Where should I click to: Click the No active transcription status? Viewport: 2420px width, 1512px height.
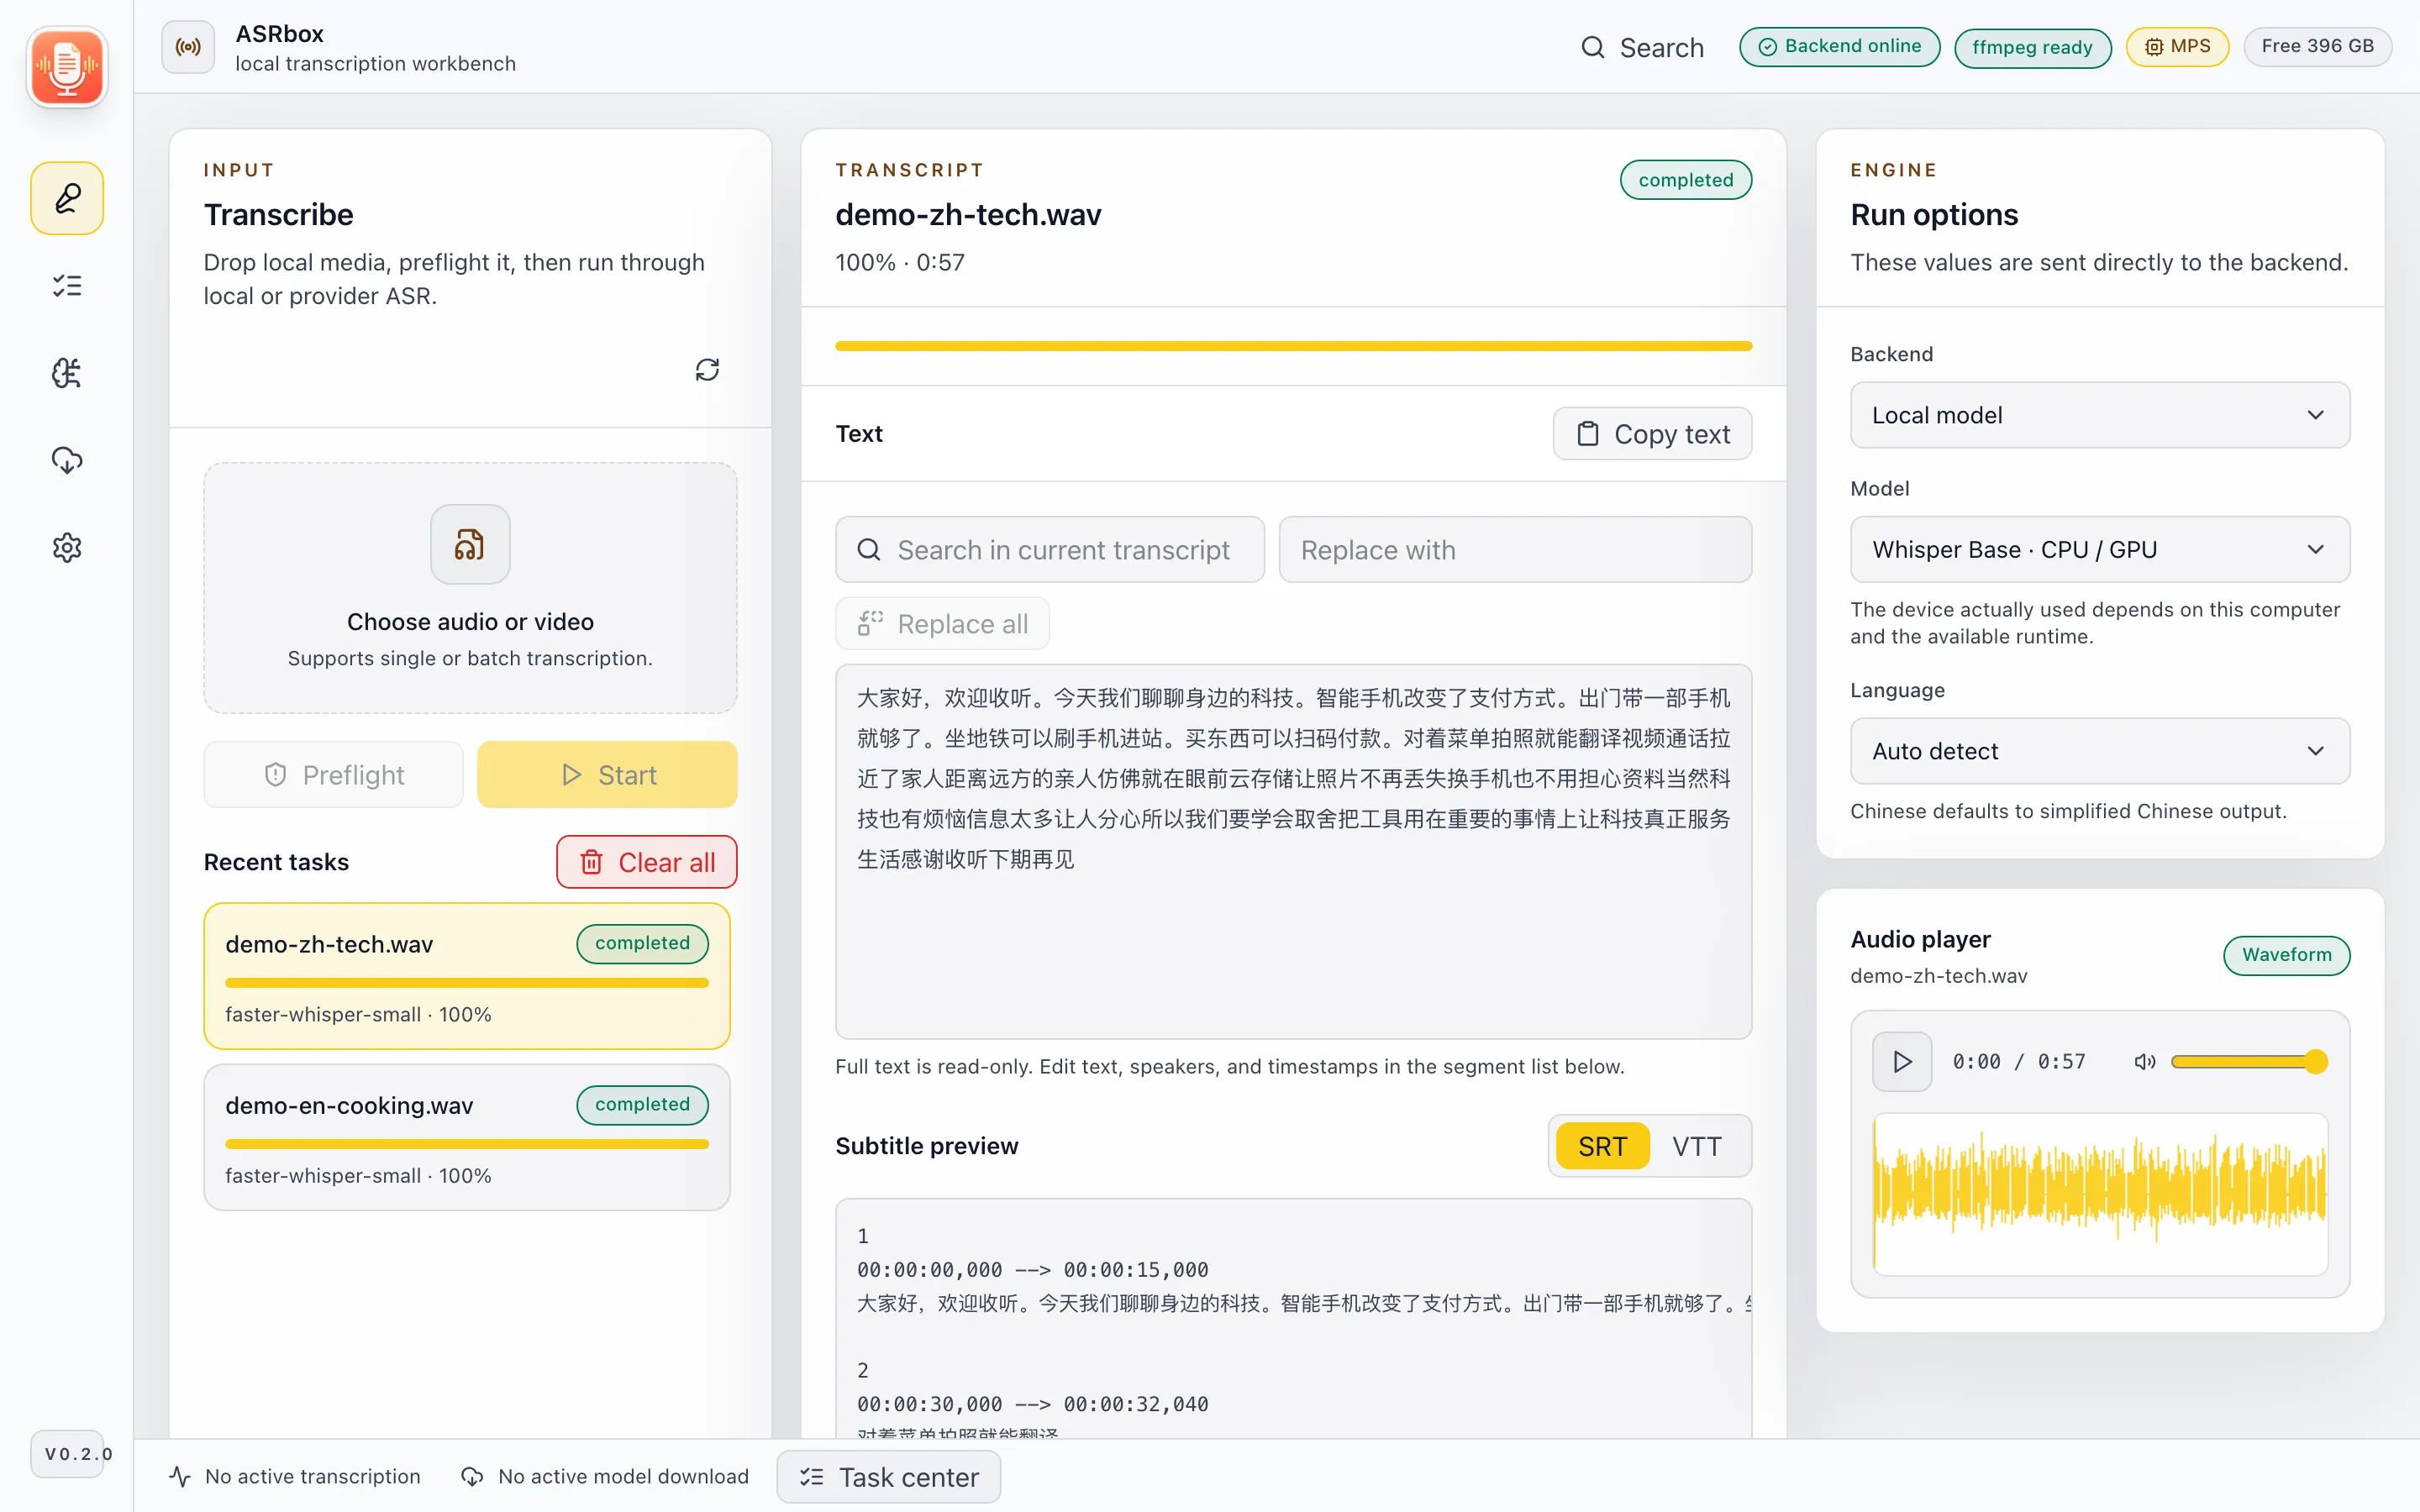(295, 1476)
